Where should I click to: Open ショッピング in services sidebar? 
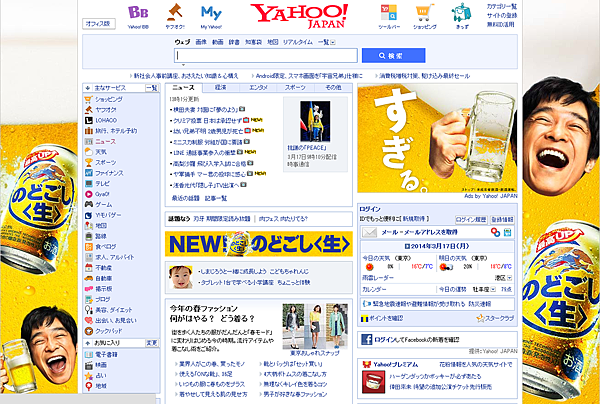click(x=109, y=99)
